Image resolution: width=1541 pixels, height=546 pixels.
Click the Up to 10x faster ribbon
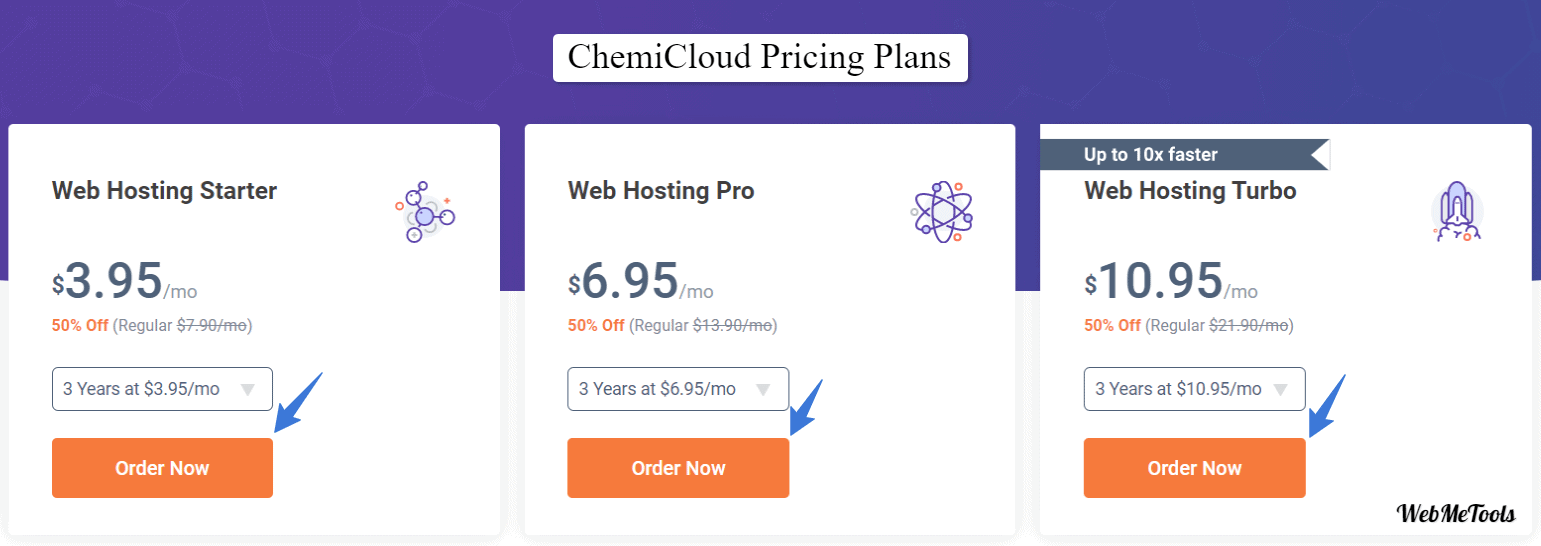(1184, 155)
